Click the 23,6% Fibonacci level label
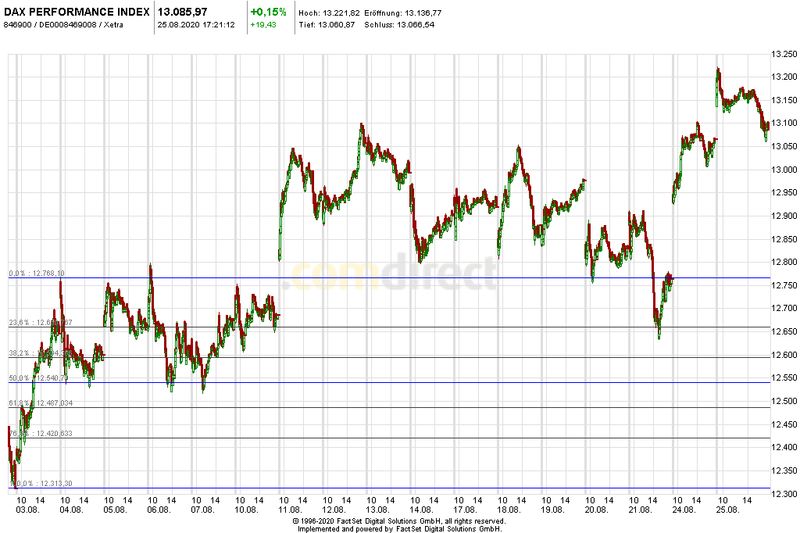This screenshot has width=800, height=533. click(41, 322)
